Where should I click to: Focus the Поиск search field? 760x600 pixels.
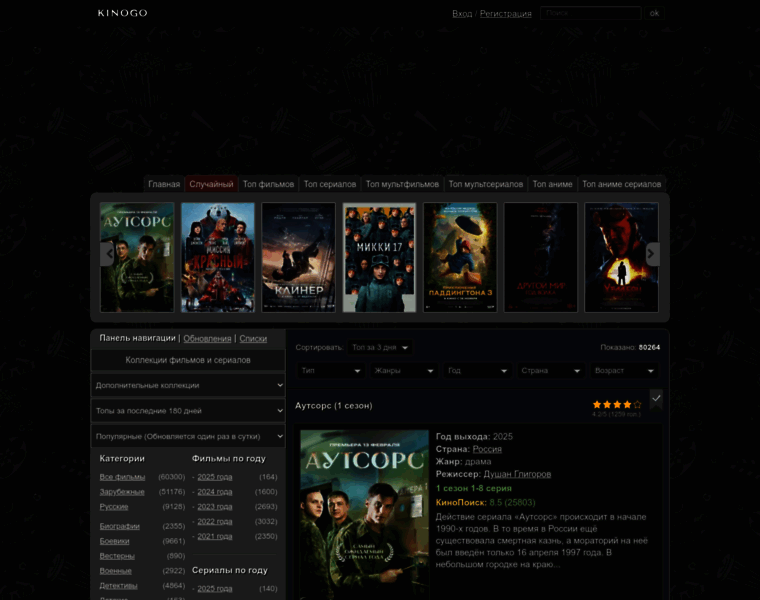tap(590, 13)
